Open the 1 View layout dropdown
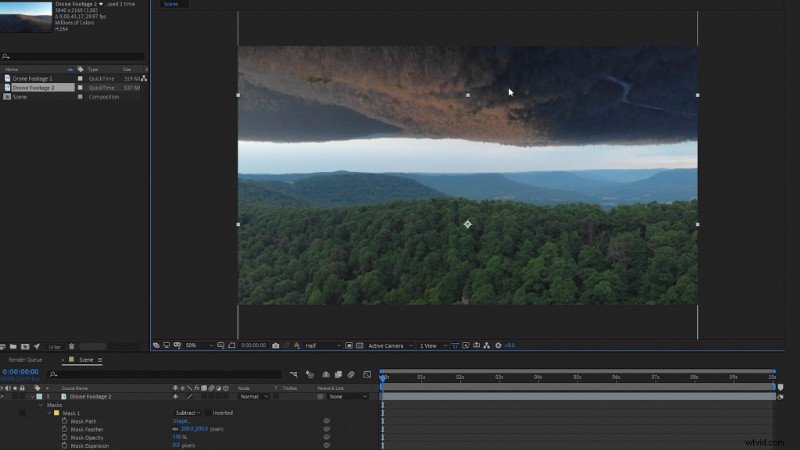The width and height of the screenshot is (800, 450). (433, 345)
